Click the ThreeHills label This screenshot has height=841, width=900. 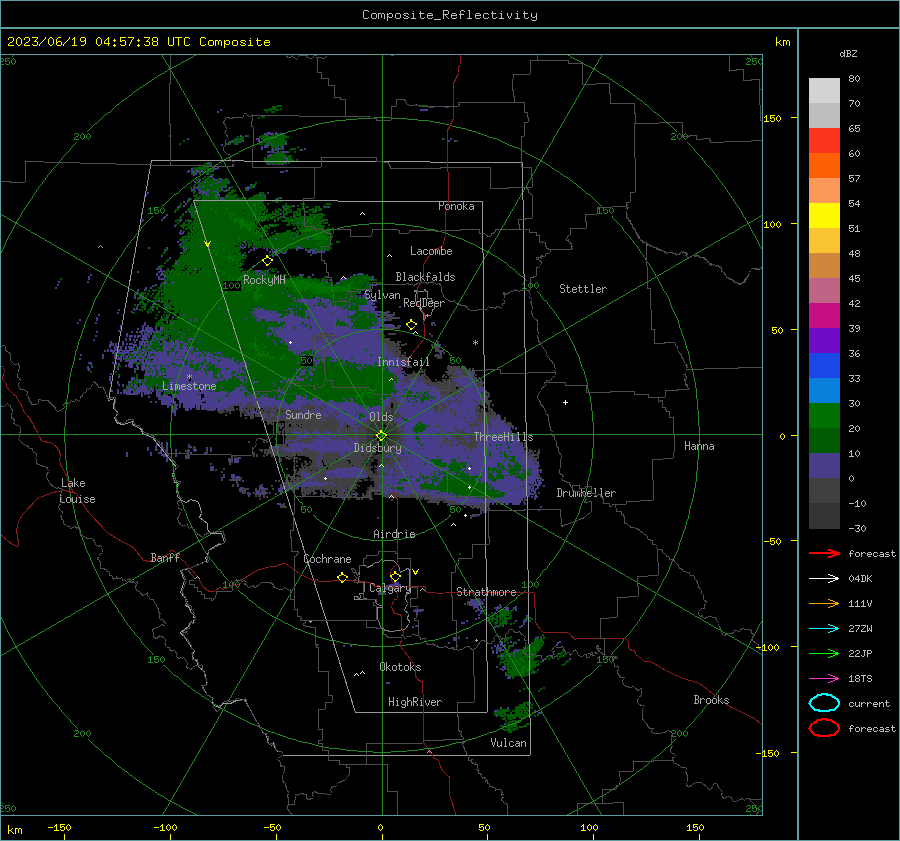click(503, 437)
